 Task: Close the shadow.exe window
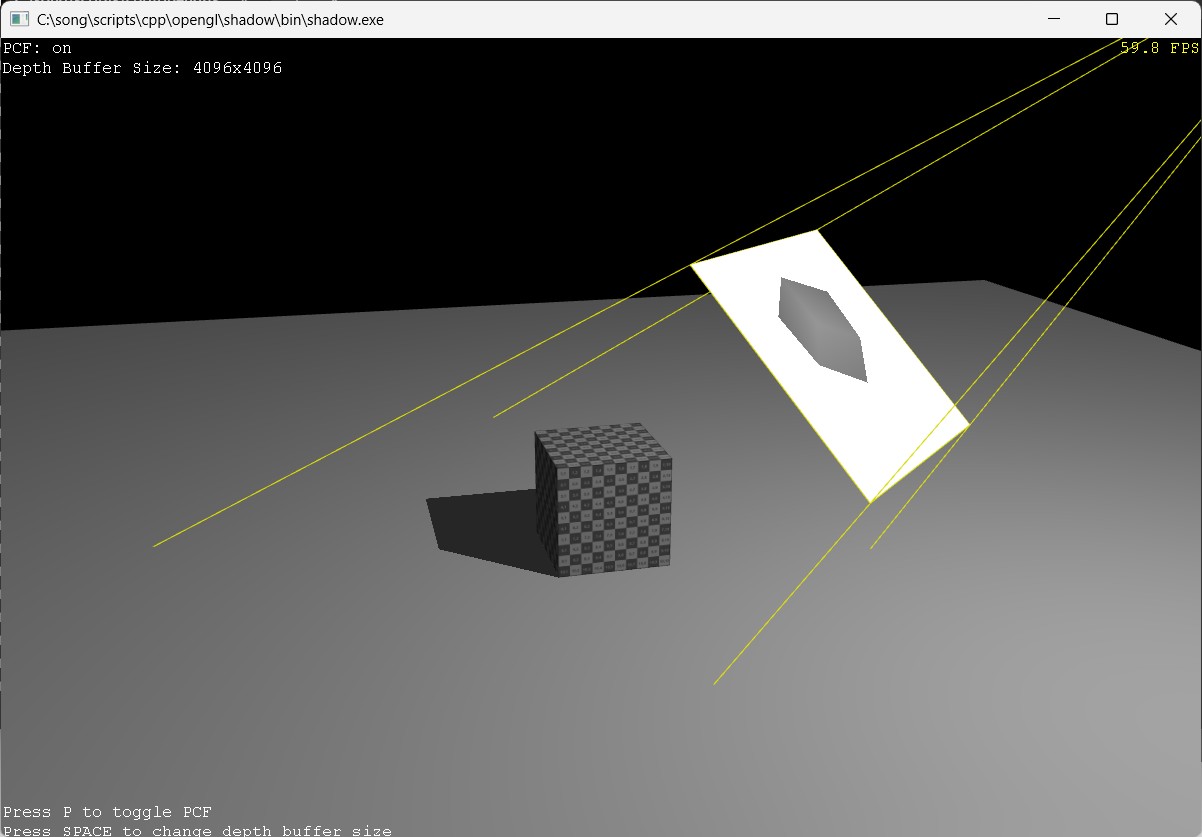1171,19
